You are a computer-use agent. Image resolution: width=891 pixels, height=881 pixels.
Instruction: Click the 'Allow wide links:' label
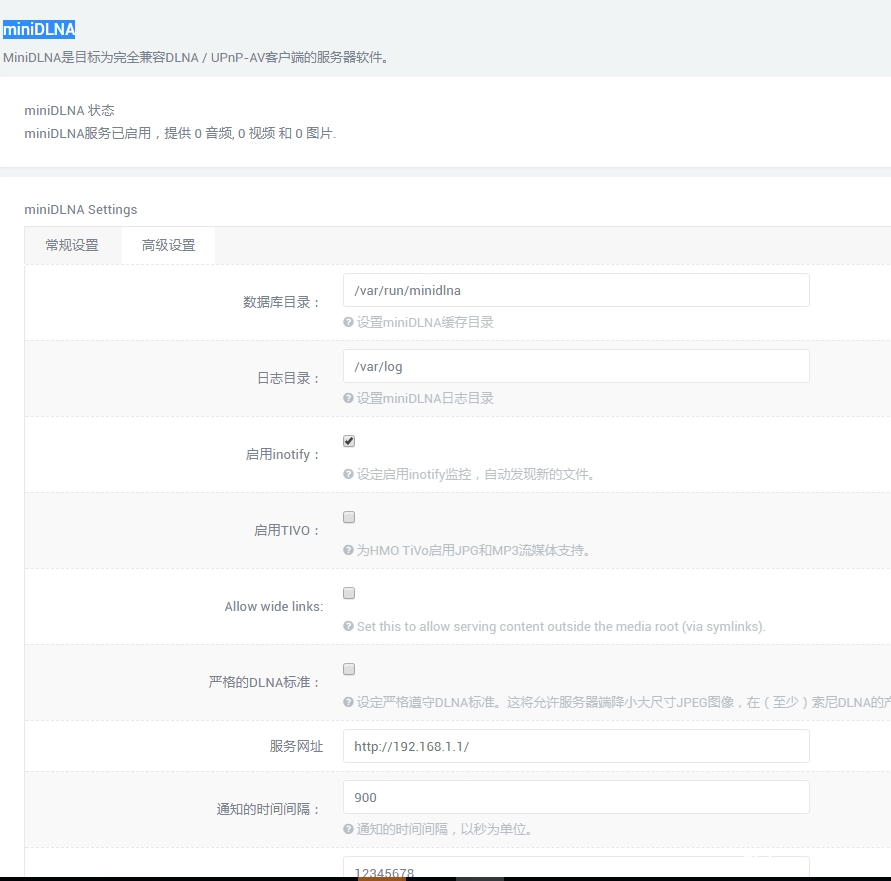(274, 606)
